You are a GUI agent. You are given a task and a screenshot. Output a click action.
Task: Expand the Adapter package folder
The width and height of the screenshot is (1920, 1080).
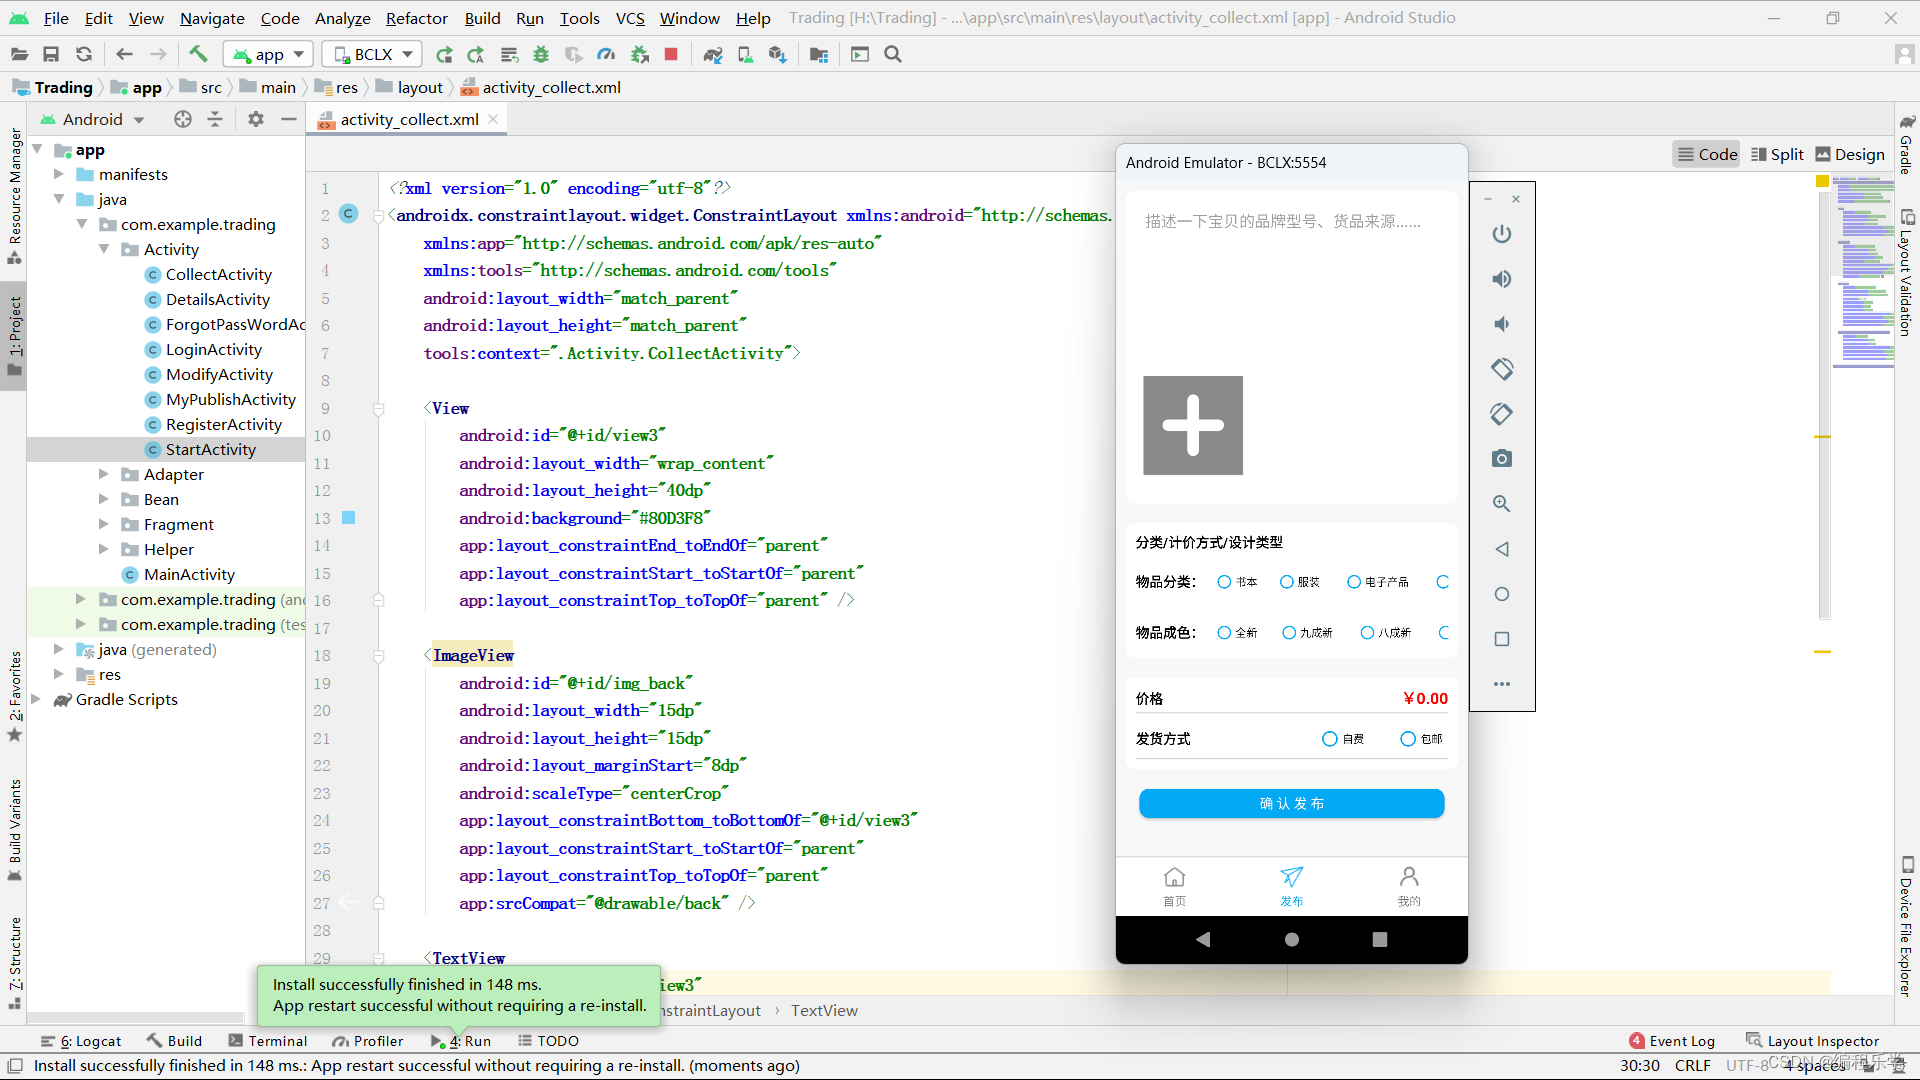click(104, 474)
